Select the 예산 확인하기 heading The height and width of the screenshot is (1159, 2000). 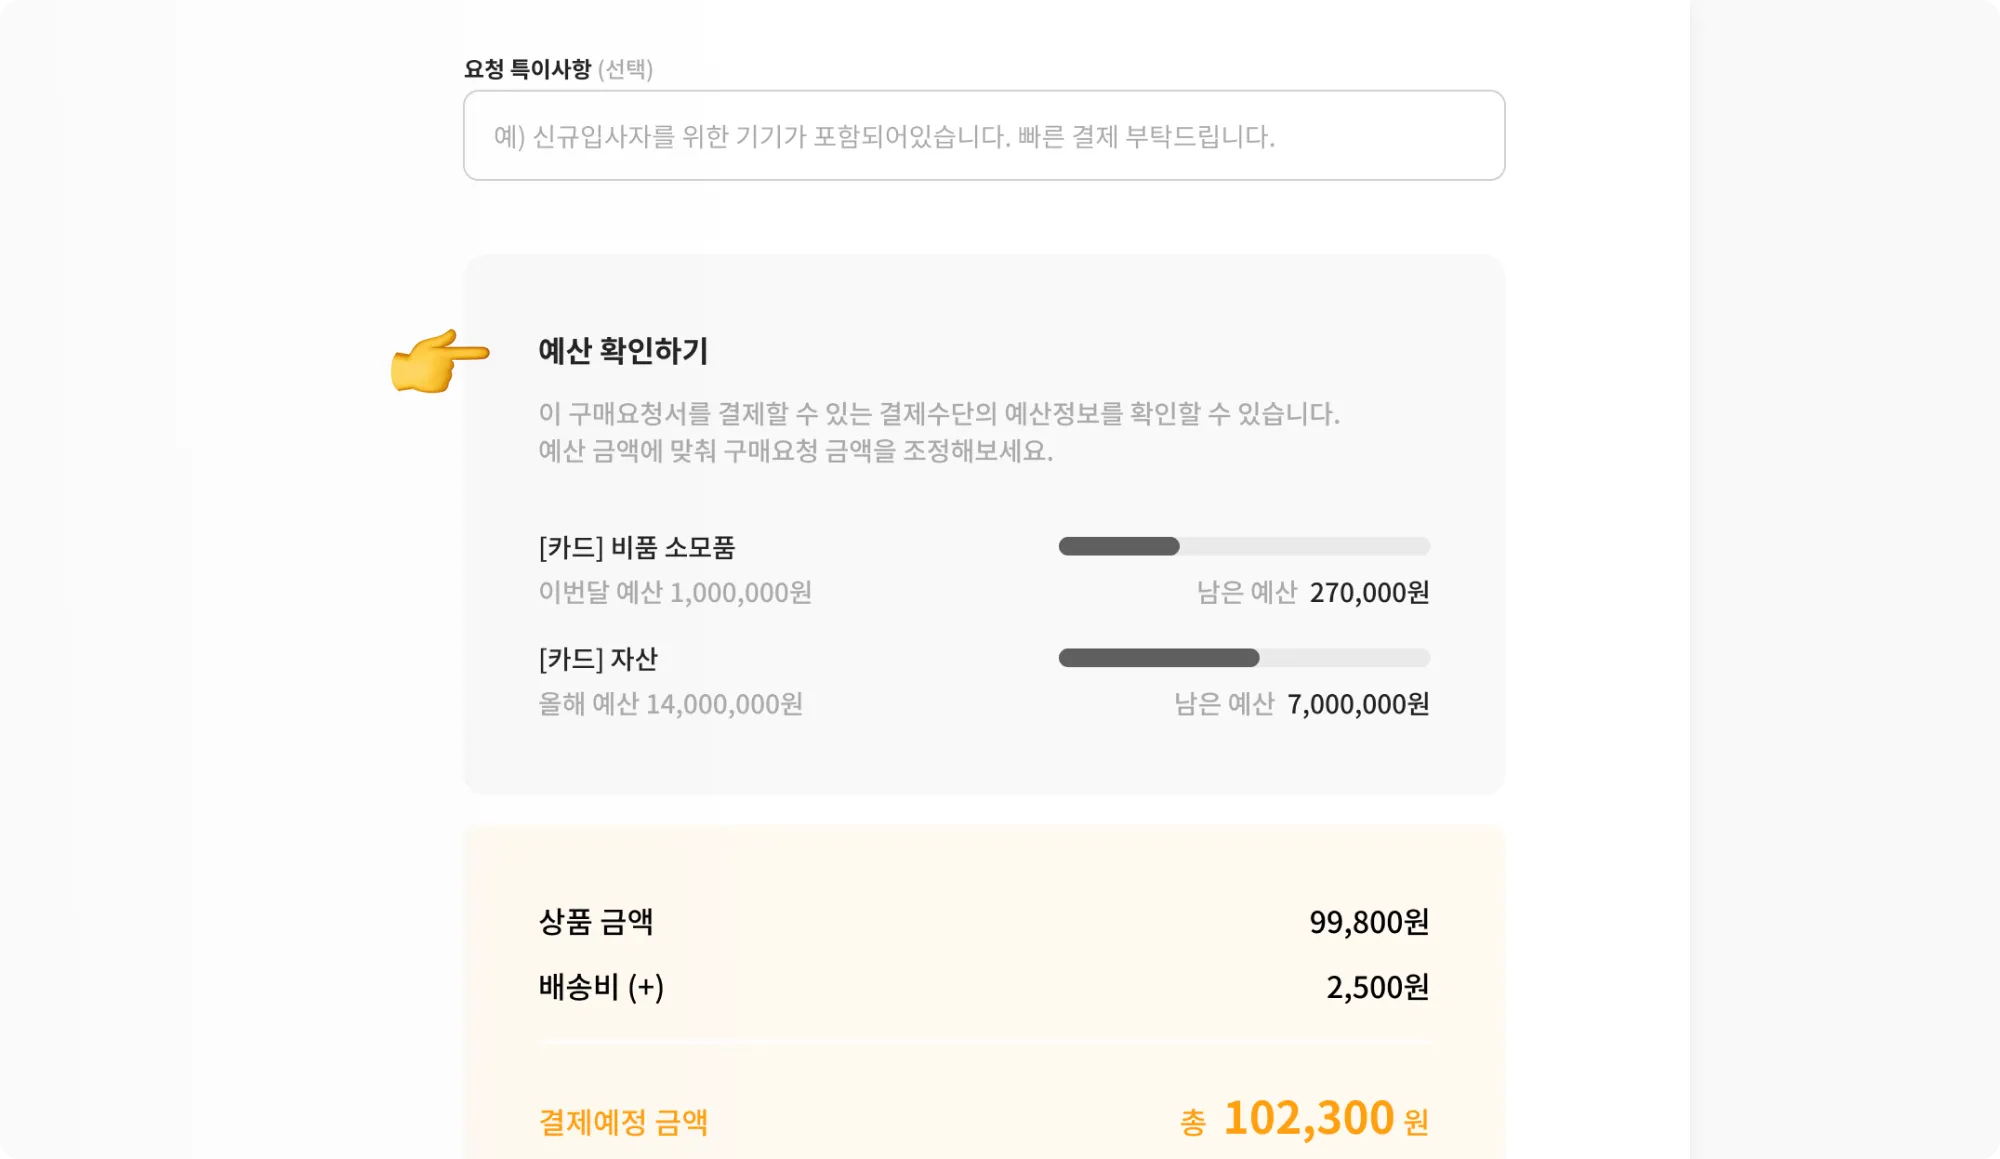[623, 351]
